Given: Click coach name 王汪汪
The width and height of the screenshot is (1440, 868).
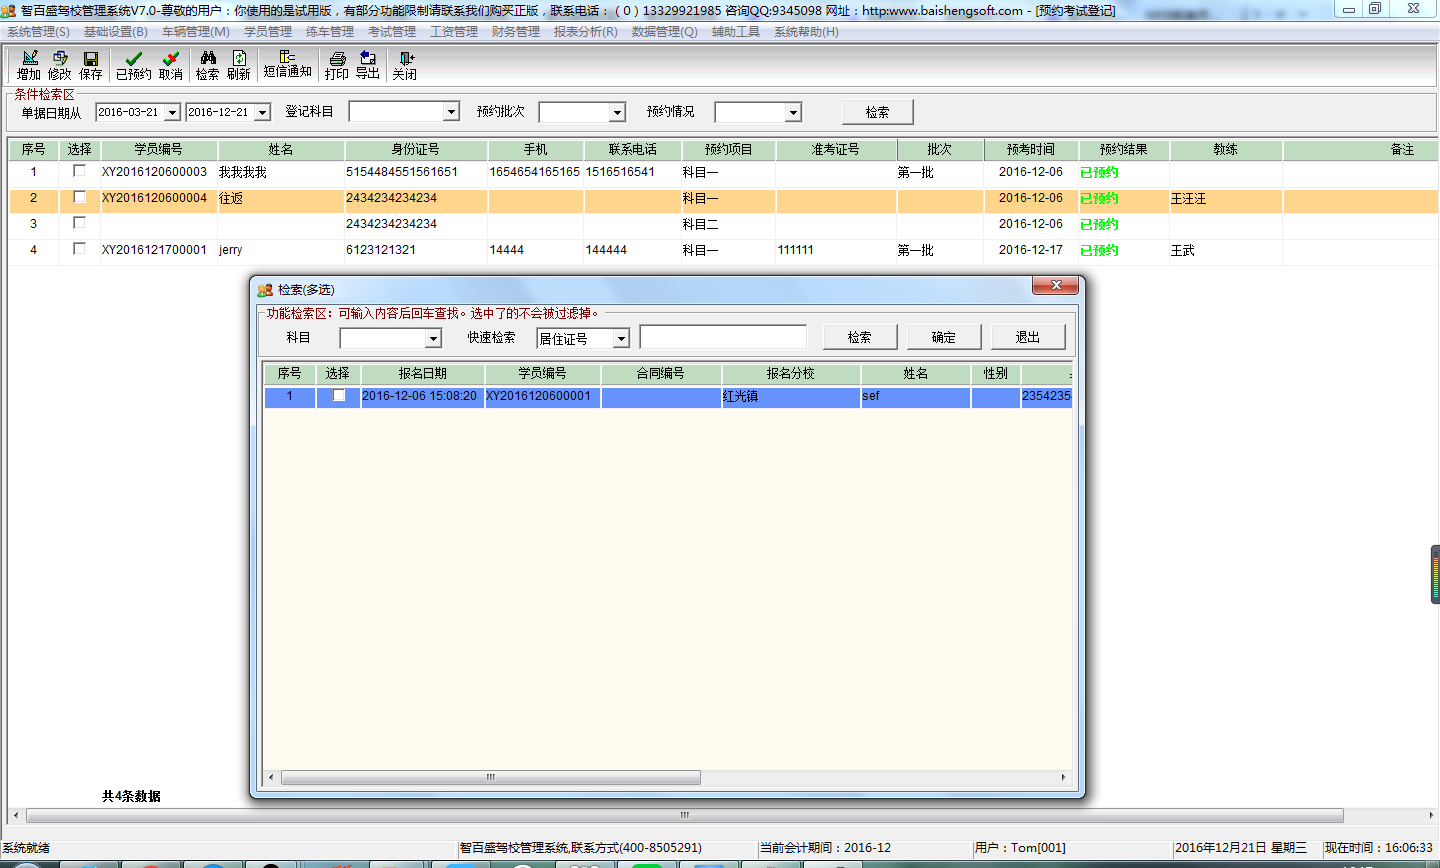Looking at the screenshot, I should tap(1188, 199).
